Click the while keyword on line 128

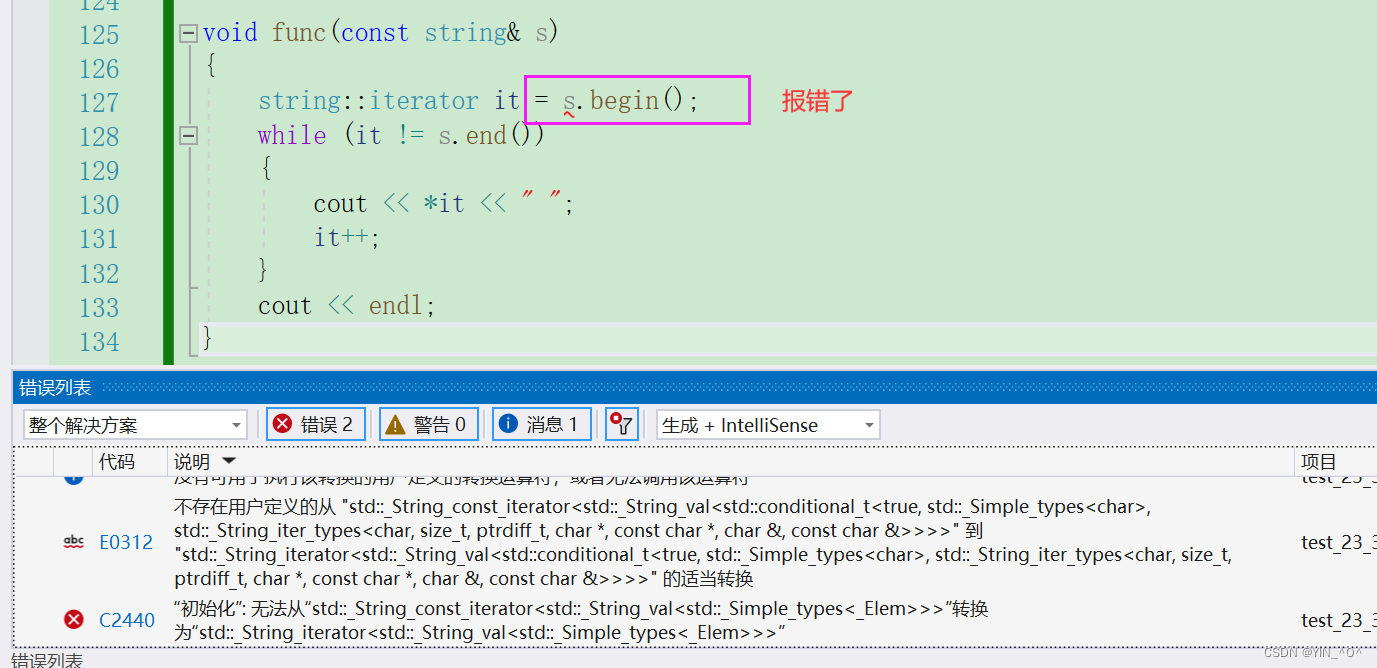[x=292, y=135]
